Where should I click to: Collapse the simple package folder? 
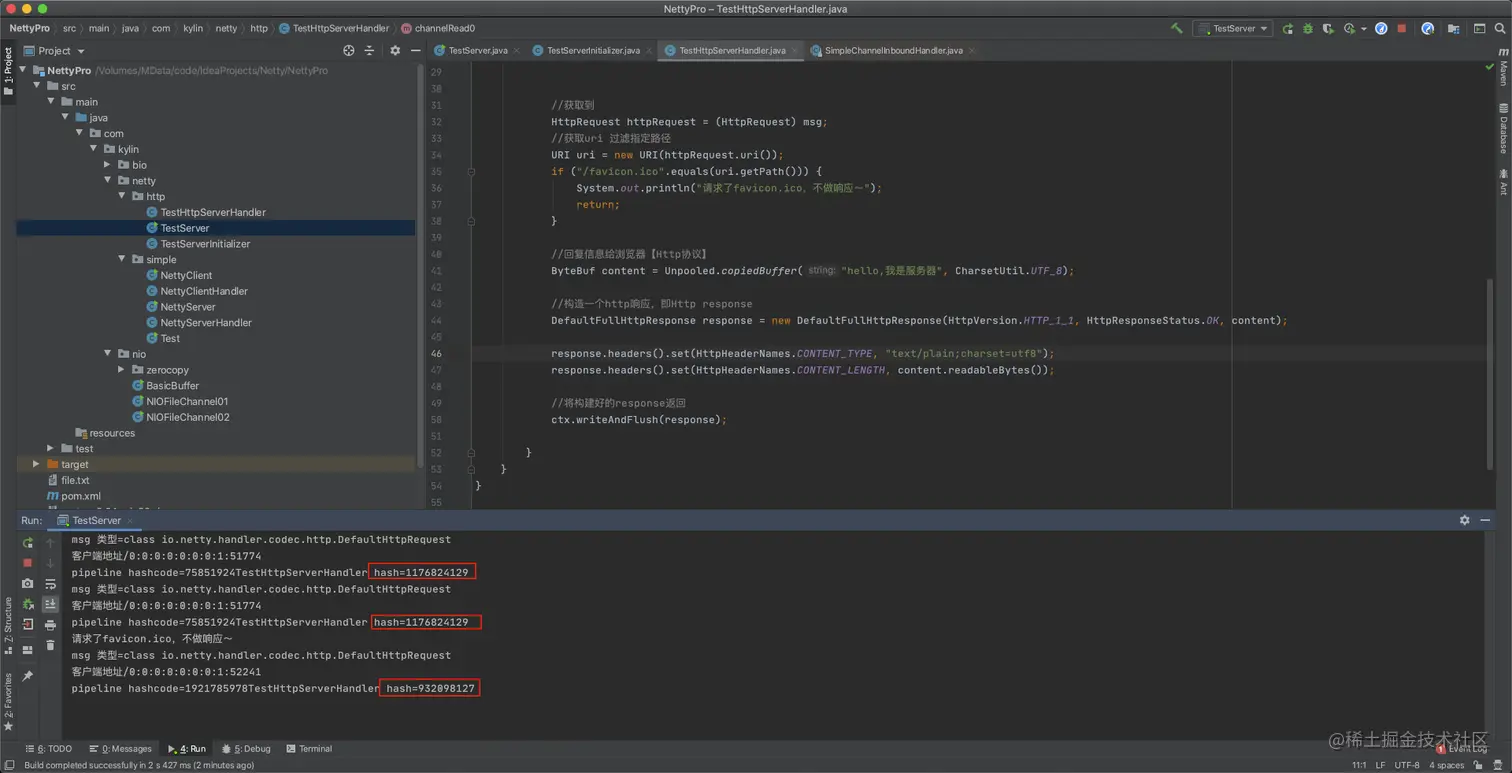[122, 260]
